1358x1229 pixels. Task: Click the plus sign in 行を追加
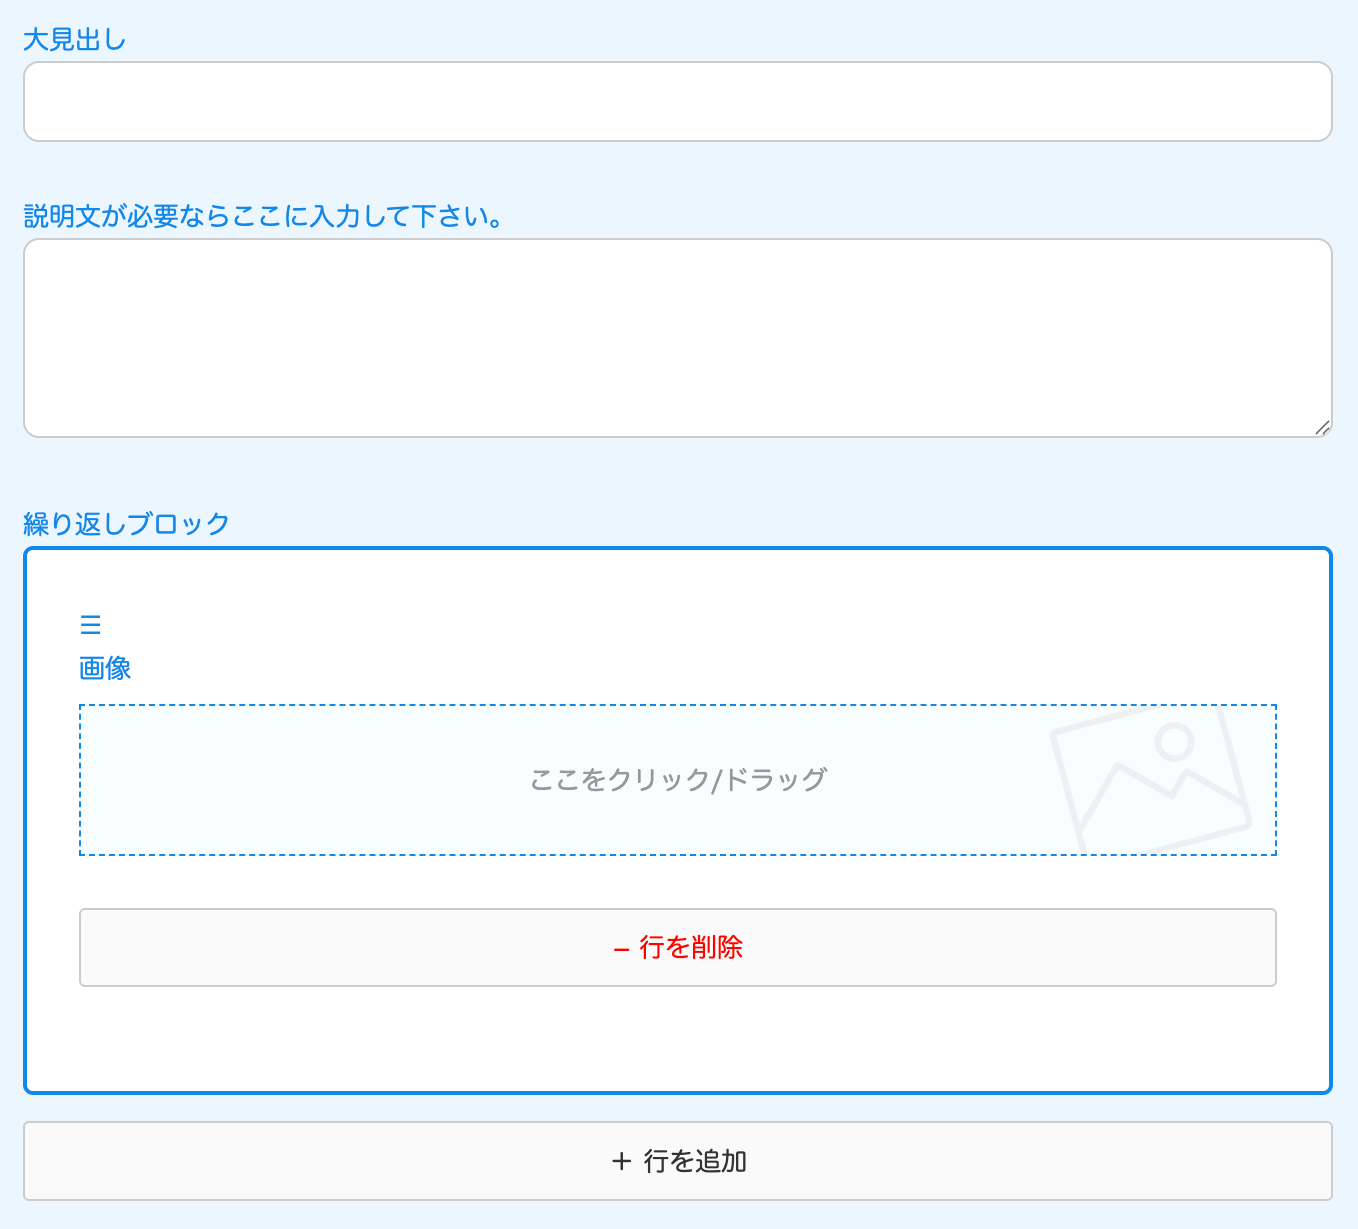621,1161
